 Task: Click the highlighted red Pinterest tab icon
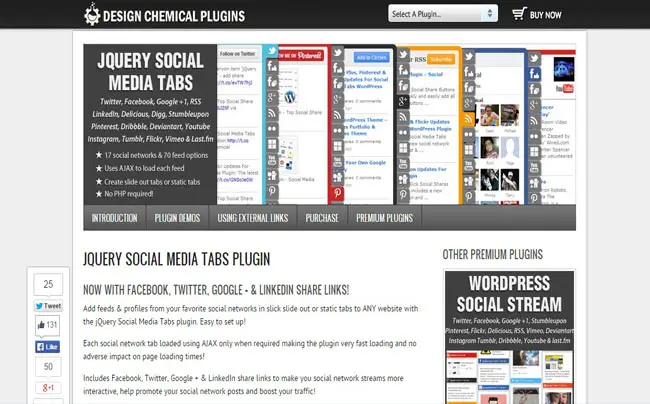[337, 193]
